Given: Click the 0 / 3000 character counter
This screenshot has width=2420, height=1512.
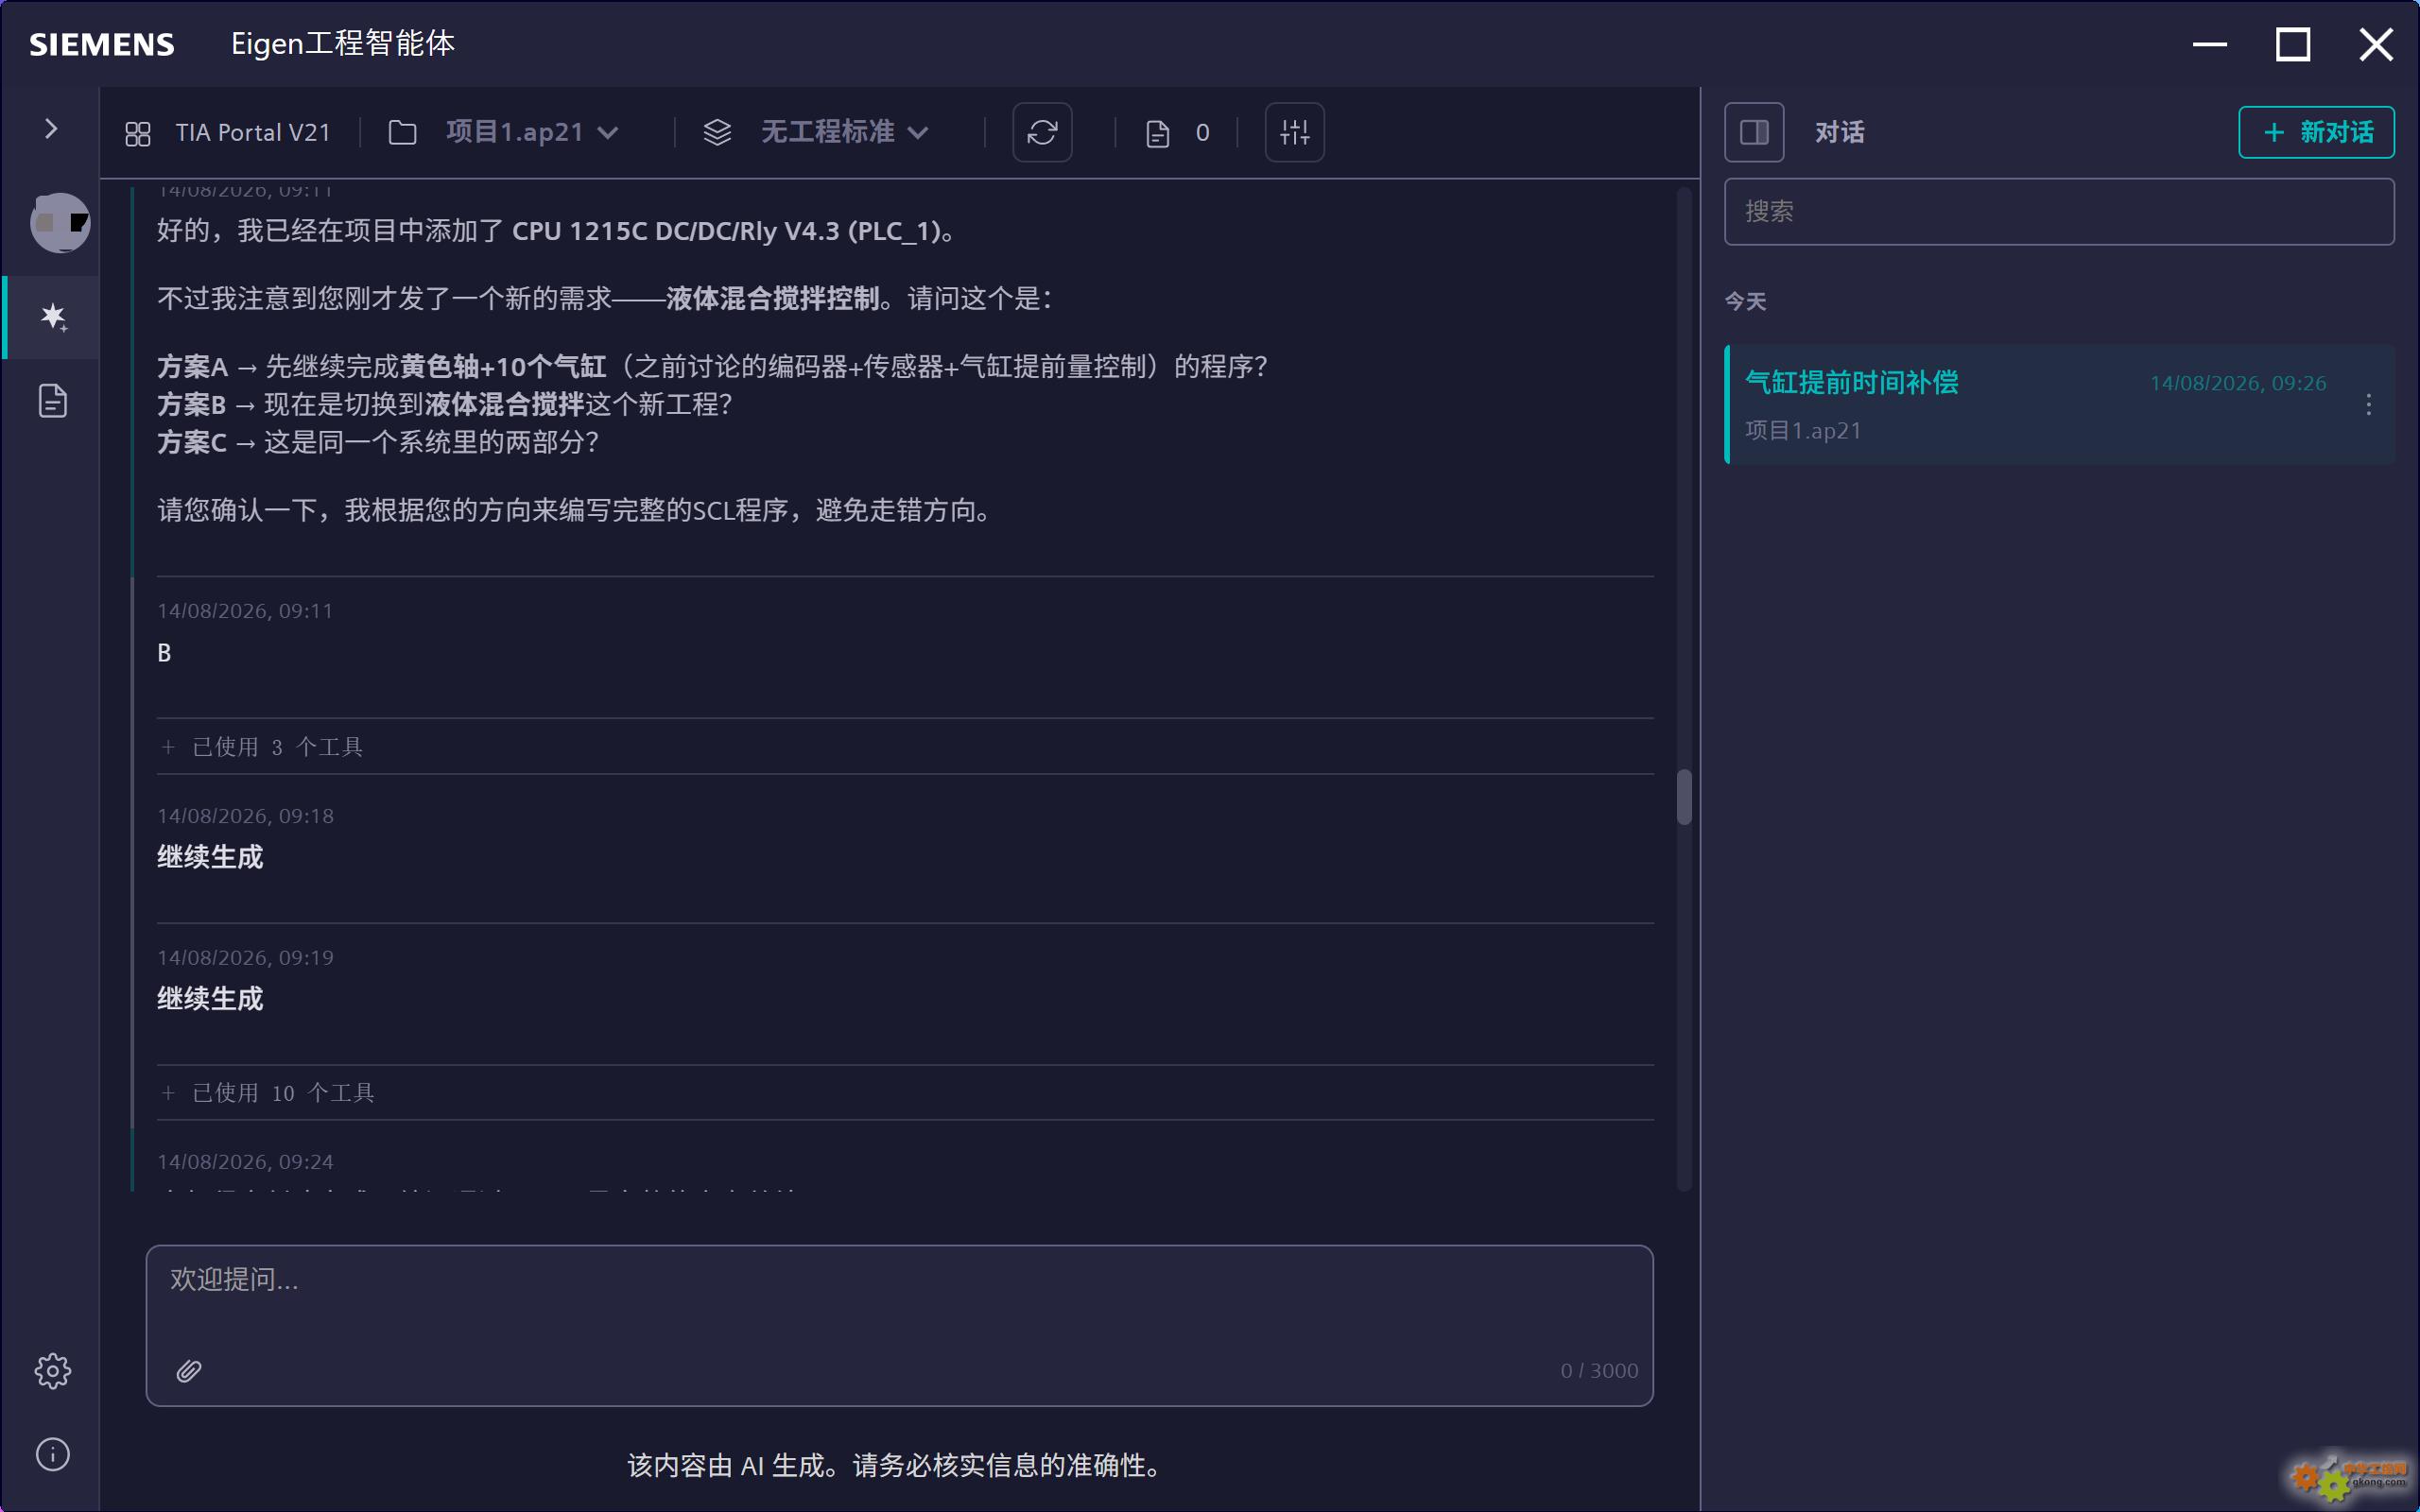Looking at the screenshot, I should coord(1599,1370).
